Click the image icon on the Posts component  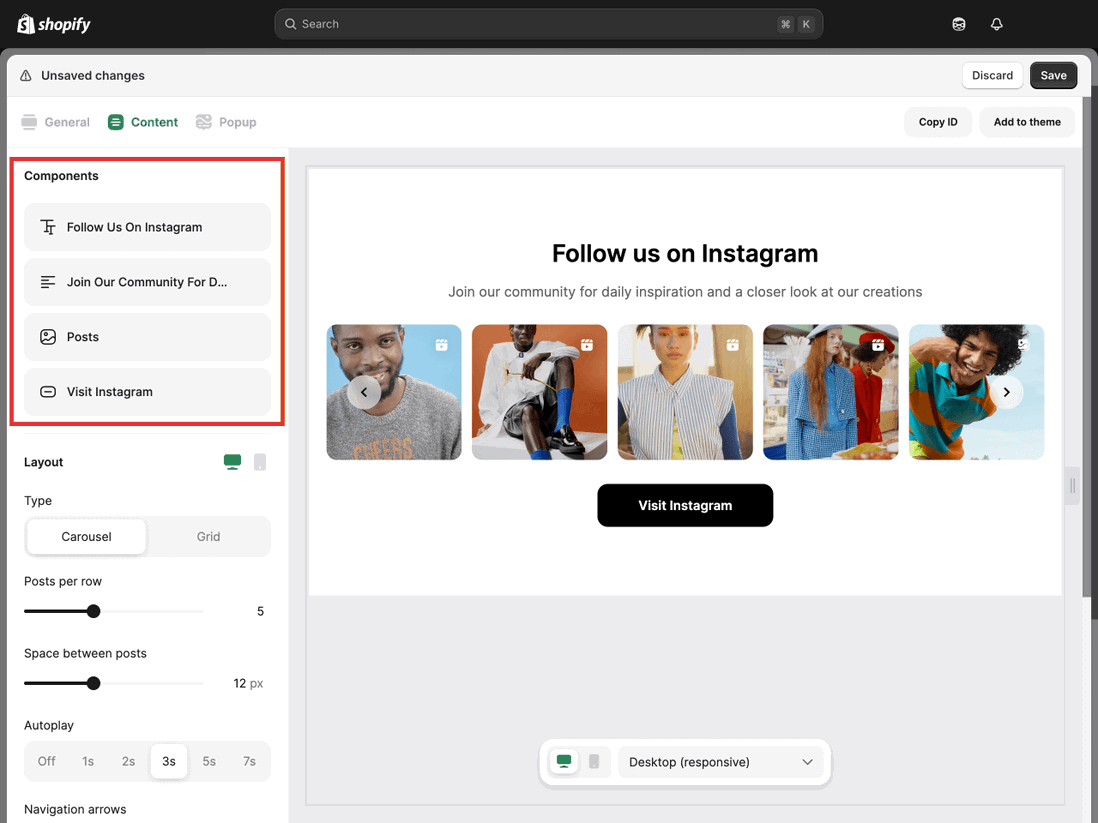47,337
